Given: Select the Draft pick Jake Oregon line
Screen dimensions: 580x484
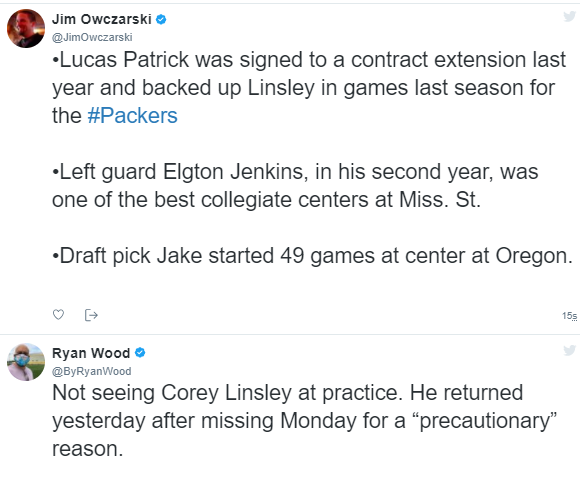Looking at the screenshot, I should tap(313, 256).
